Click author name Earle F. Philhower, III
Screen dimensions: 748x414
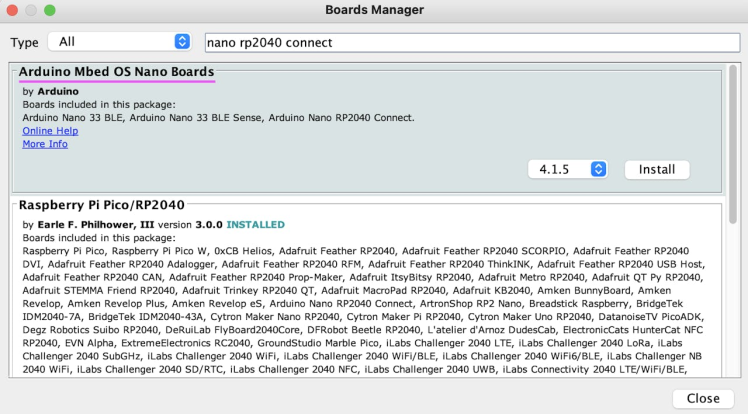click(96, 225)
